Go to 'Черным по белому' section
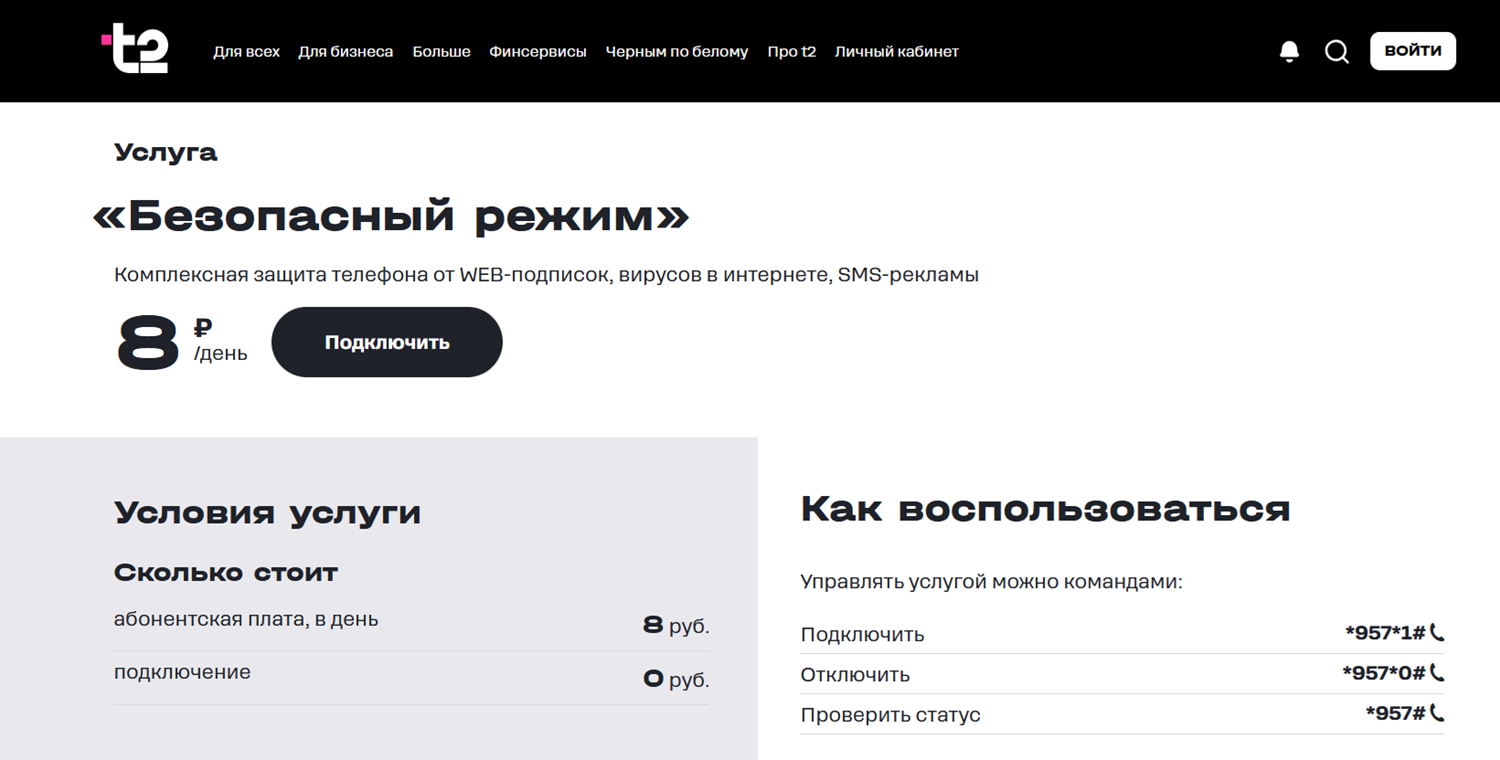 676,51
